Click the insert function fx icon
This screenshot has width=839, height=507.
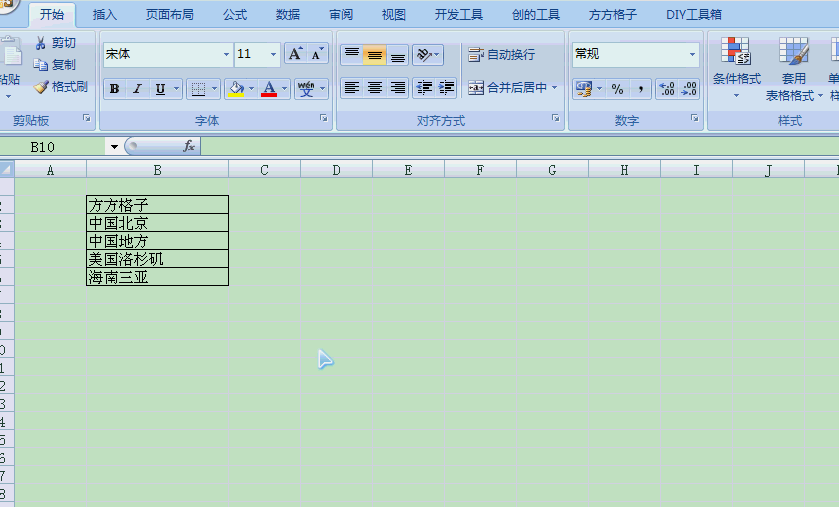click(x=188, y=146)
